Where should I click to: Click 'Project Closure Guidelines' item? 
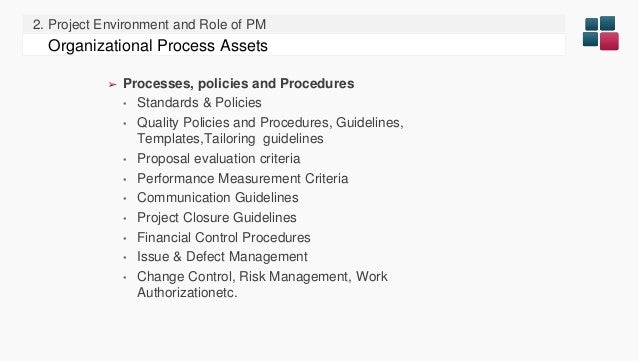(216, 217)
